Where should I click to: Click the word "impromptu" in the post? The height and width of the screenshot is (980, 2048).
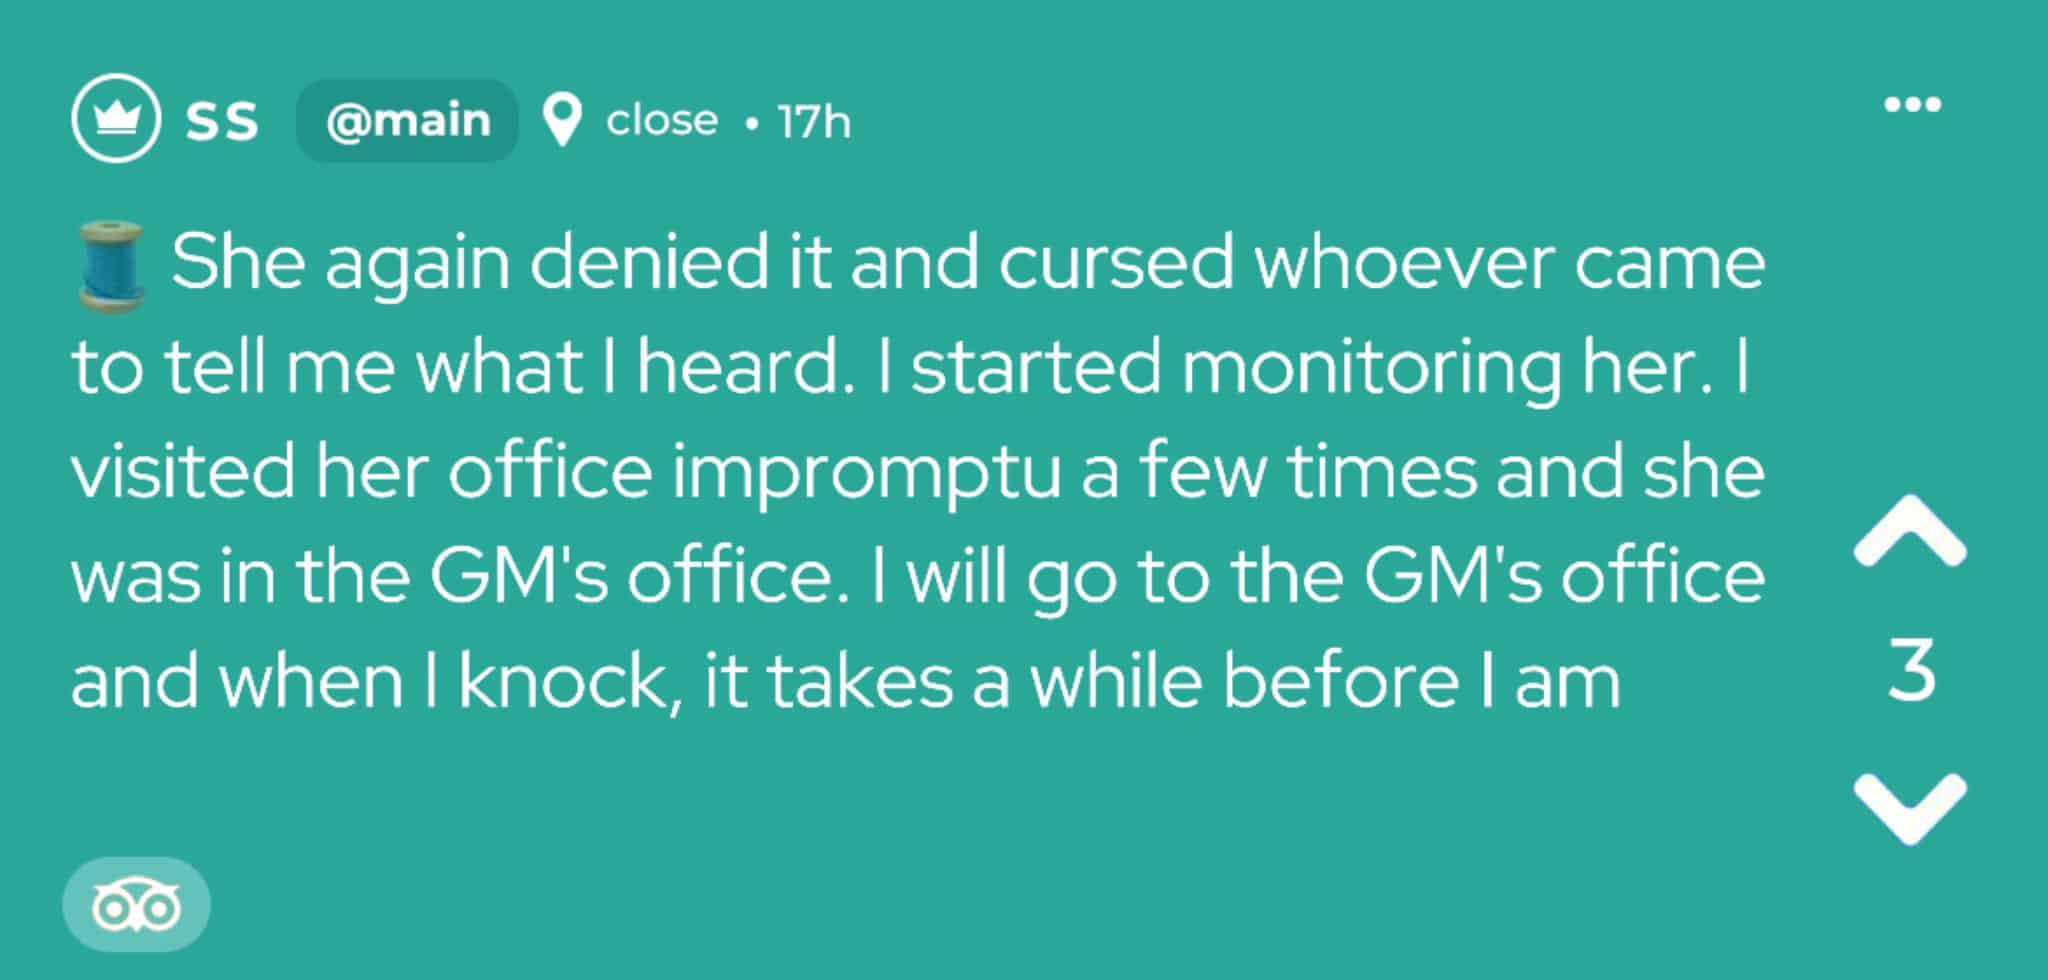[x=866, y=474]
